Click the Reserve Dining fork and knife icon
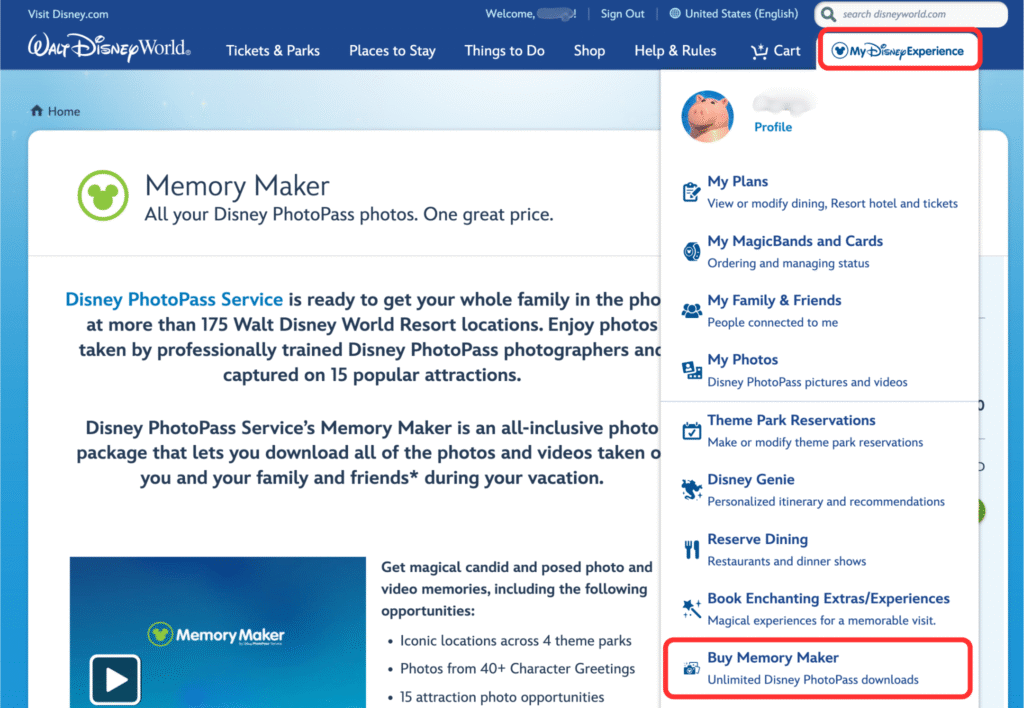 point(692,549)
